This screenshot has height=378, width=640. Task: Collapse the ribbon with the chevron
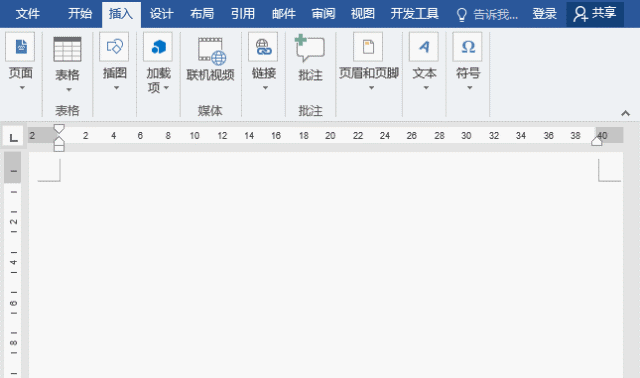(x=625, y=113)
